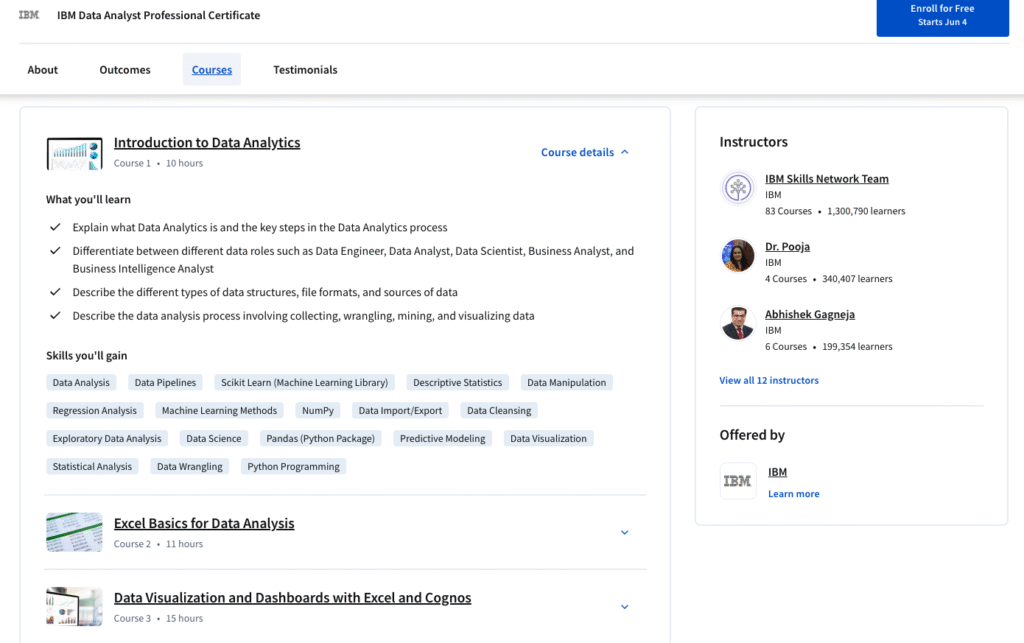Select the Python Programming skill tag

[293, 466]
